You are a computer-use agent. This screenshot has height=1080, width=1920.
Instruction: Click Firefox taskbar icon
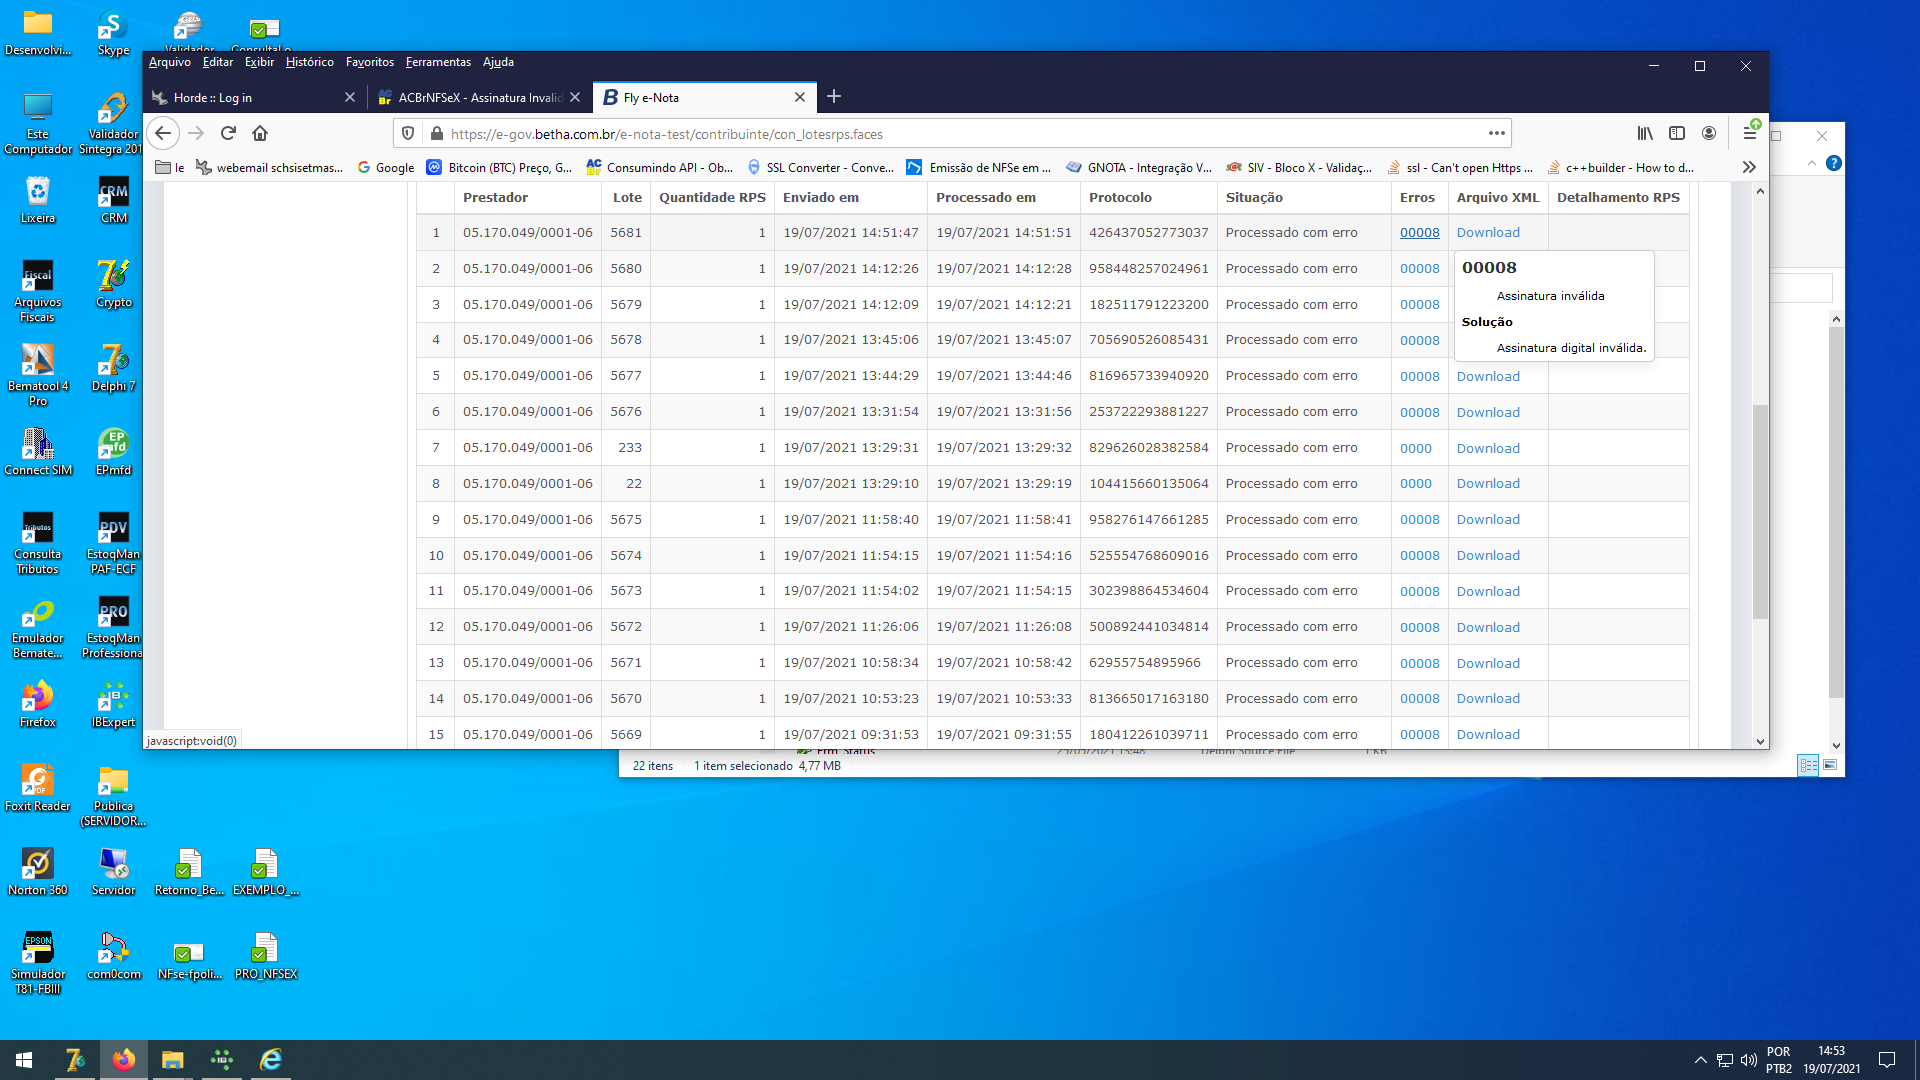[x=124, y=1060]
